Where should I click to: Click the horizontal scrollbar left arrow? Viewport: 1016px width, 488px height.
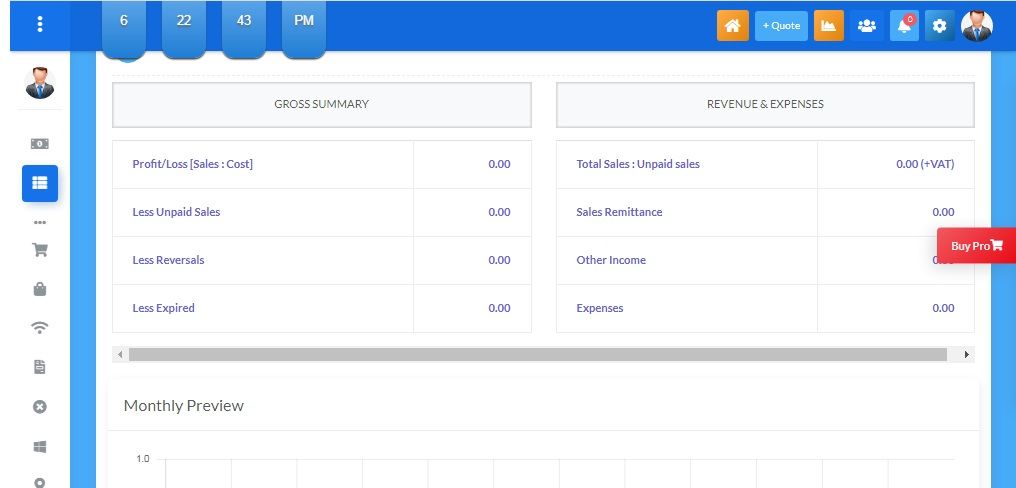[x=120, y=355]
